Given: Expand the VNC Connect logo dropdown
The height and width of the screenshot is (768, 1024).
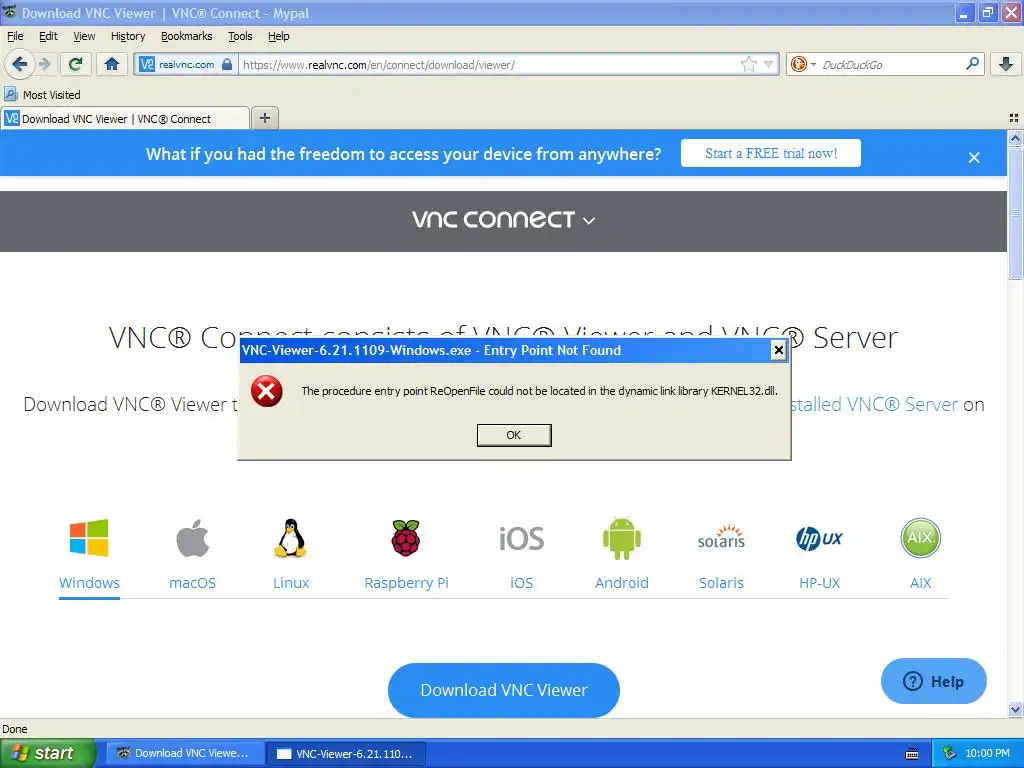Looking at the screenshot, I should tap(504, 220).
